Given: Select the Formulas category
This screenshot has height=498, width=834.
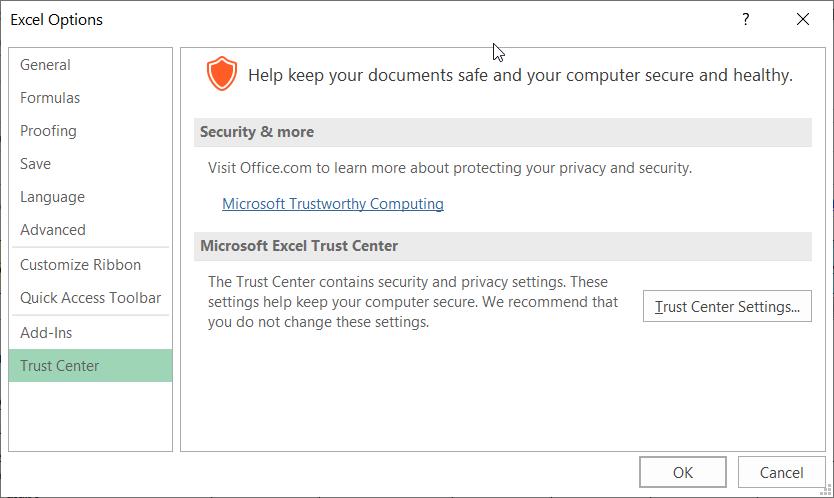Looking at the screenshot, I should [50, 98].
